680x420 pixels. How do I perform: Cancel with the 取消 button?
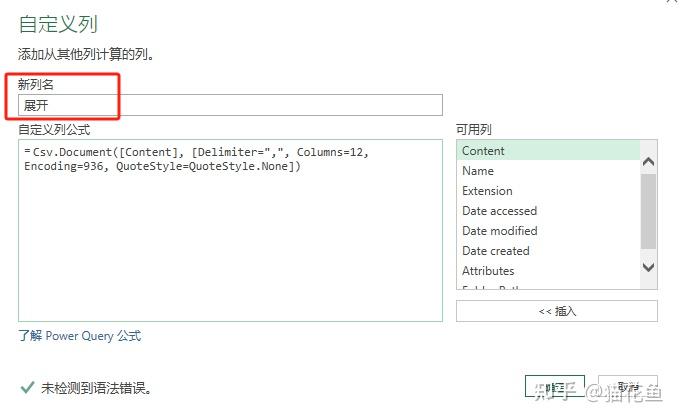[627, 387]
